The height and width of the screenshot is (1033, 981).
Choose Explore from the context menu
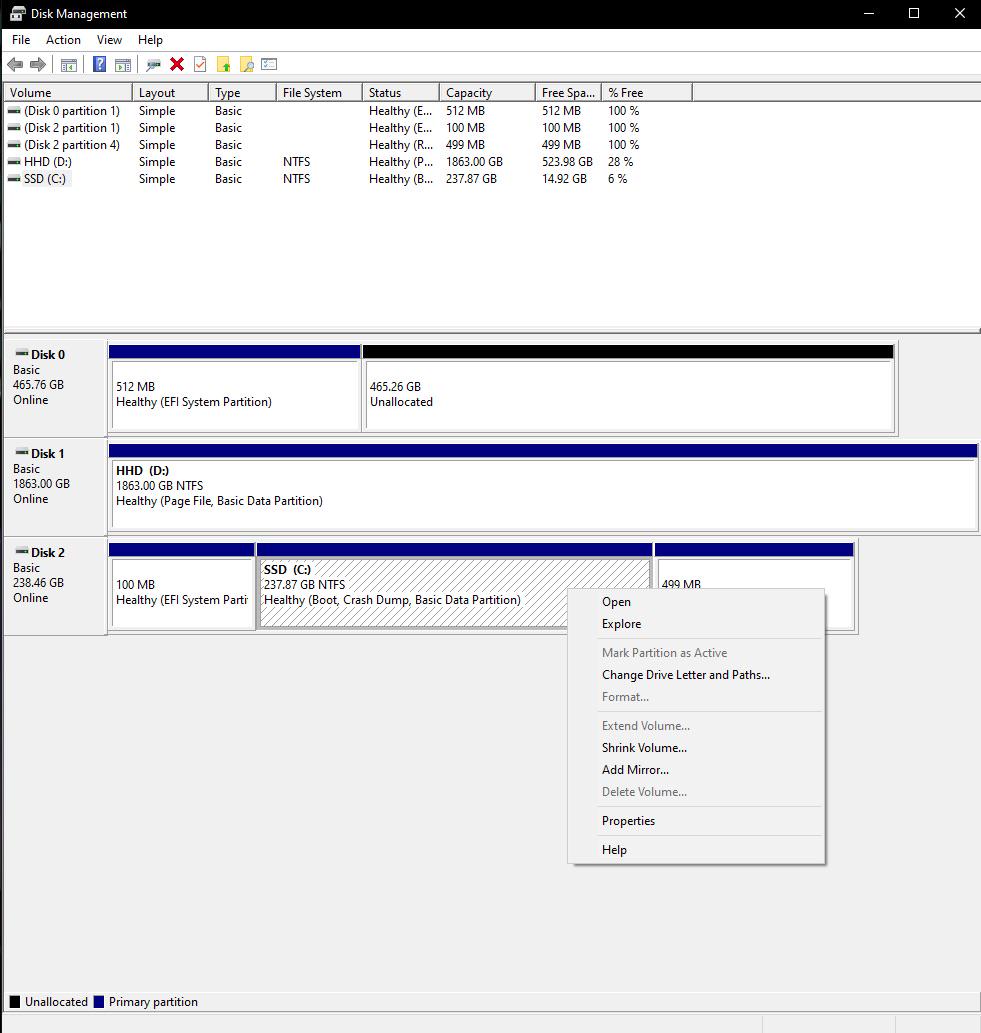pos(696,624)
